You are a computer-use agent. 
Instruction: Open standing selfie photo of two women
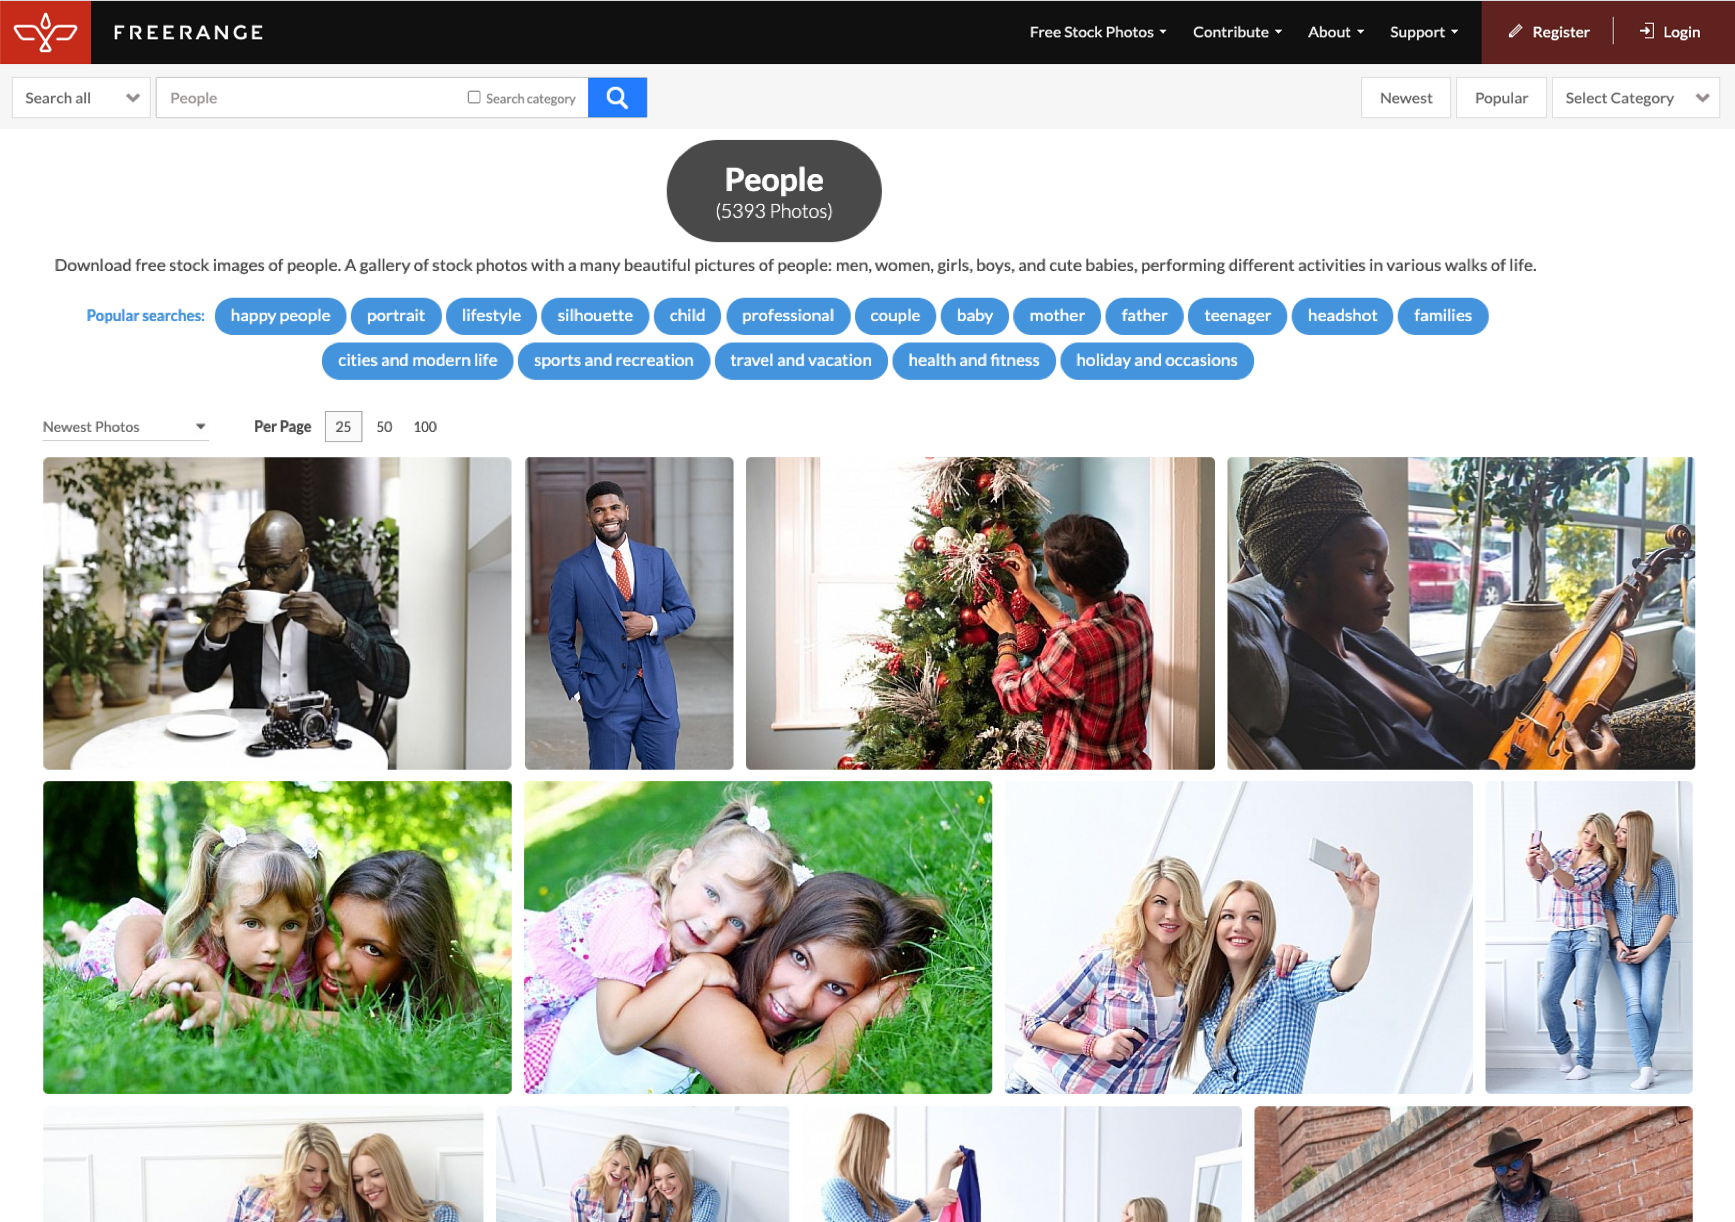[x=1589, y=937]
